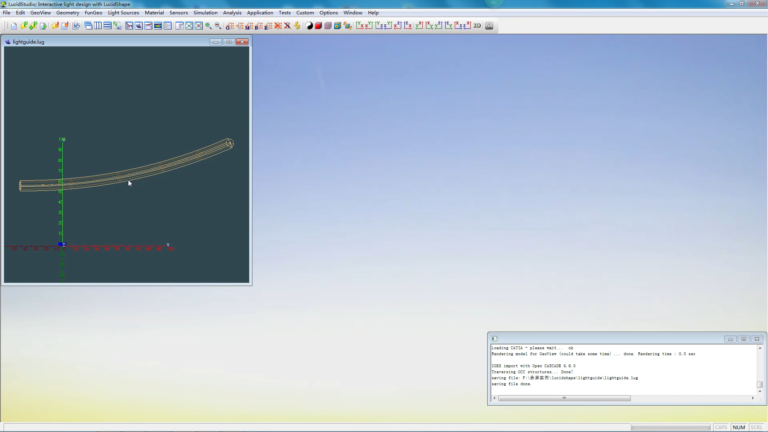768x432 pixels.
Task: Click the multicolored cube render icon
Action: point(337,25)
